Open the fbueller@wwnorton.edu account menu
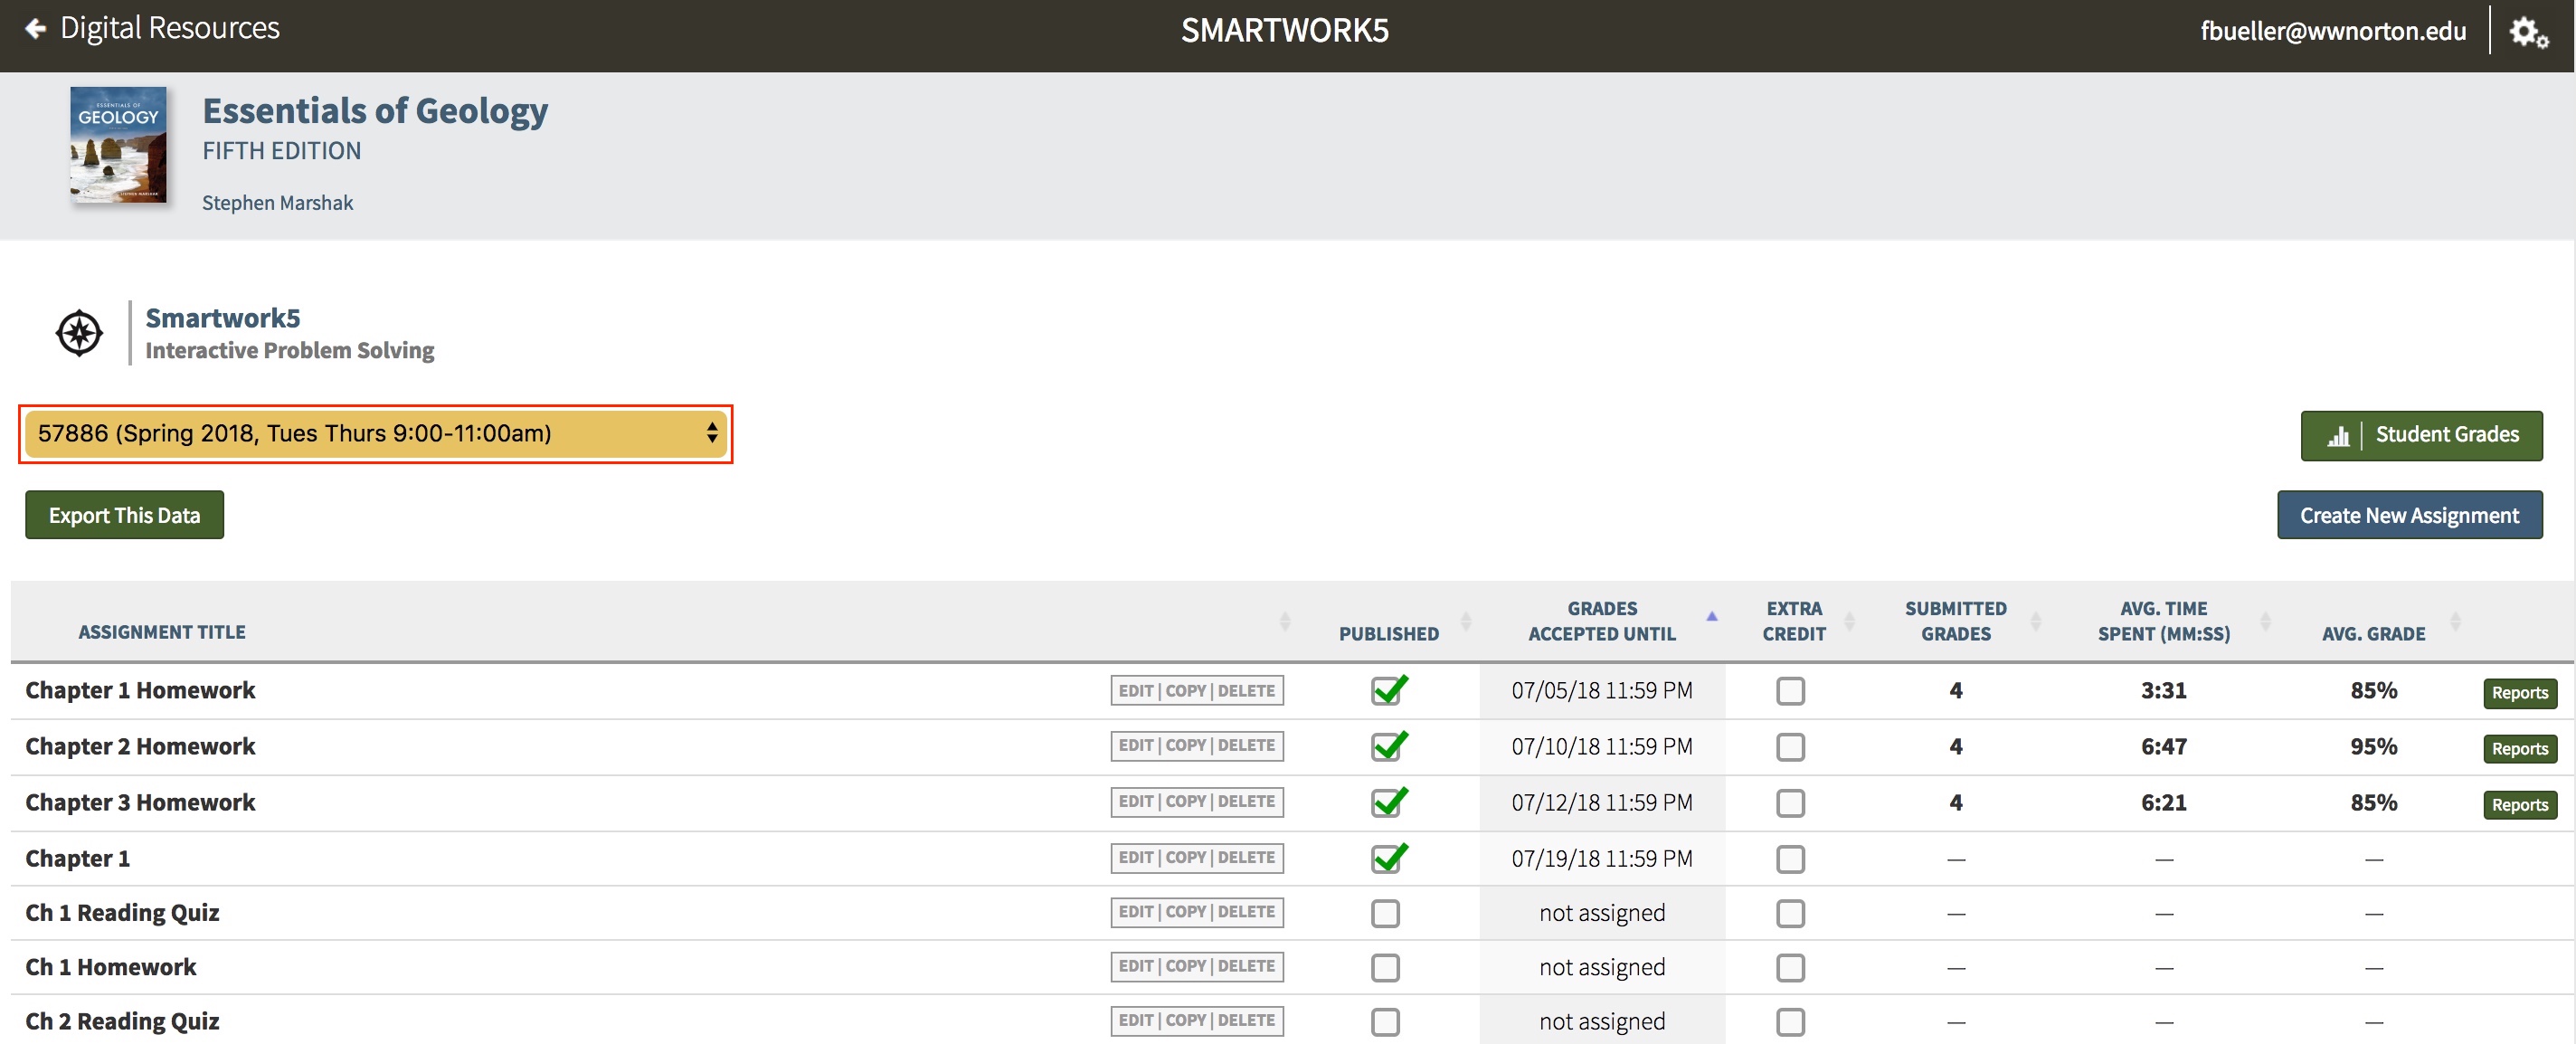This screenshot has width=2576, height=1044. tap(2332, 32)
